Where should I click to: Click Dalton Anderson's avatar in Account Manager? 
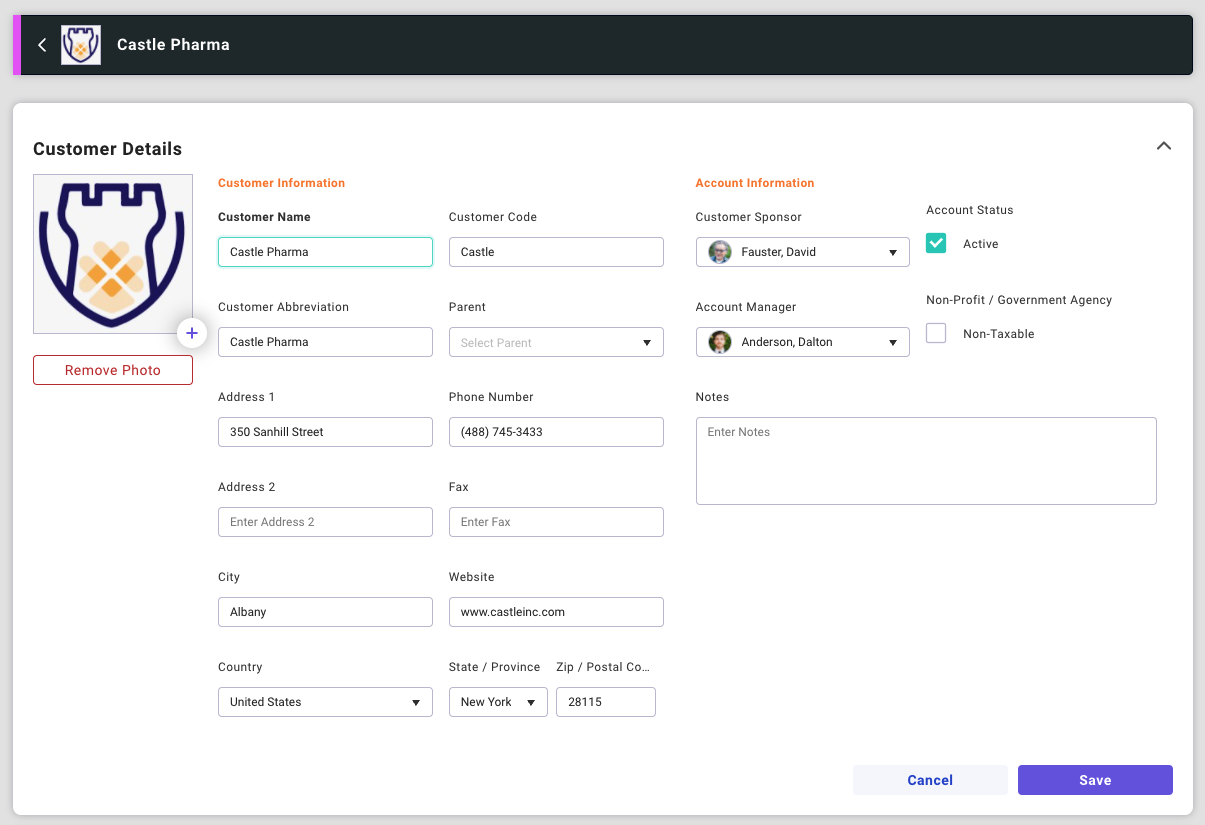[720, 342]
